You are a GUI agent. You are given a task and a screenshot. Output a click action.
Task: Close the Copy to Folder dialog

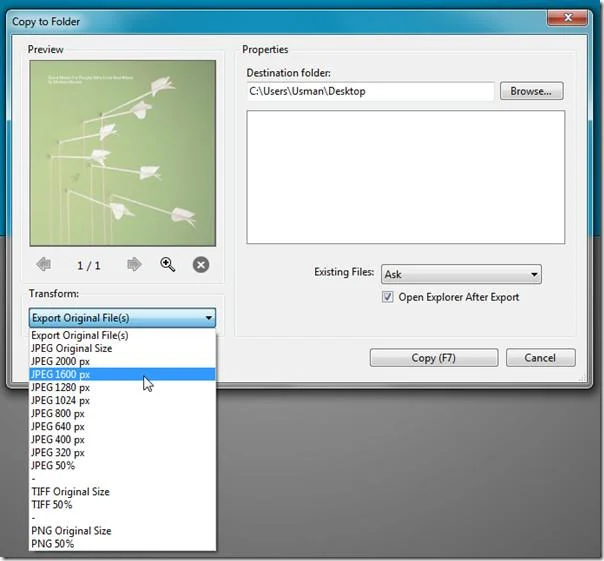[x=567, y=17]
